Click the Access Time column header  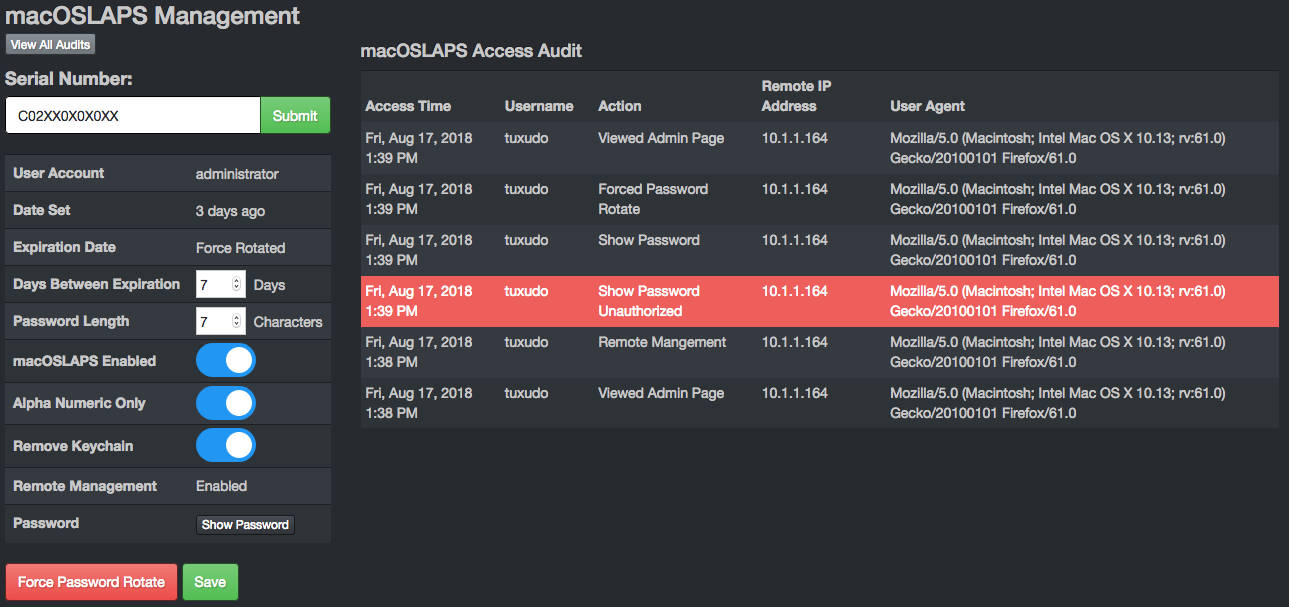point(408,106)
